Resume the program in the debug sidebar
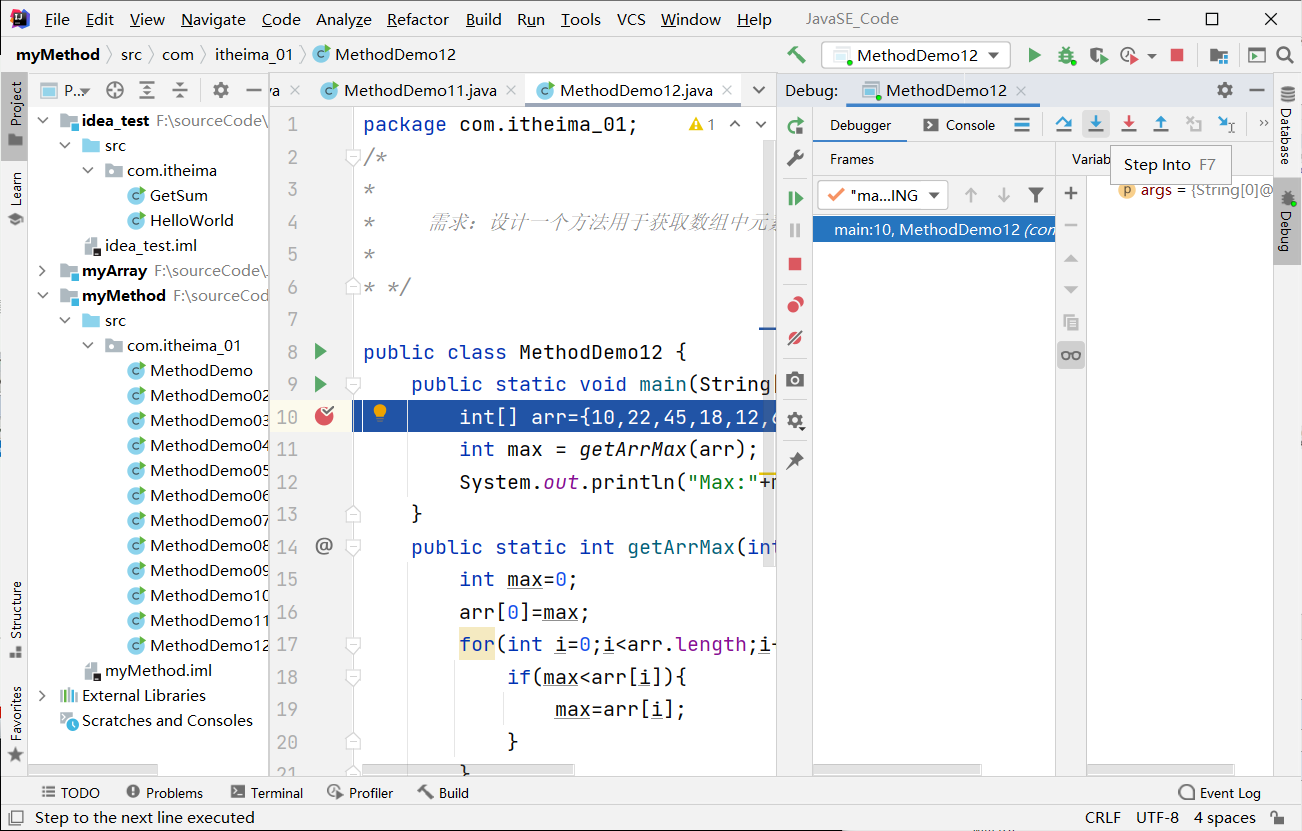Screen dimensions: 1302x831 coord(795,198)
